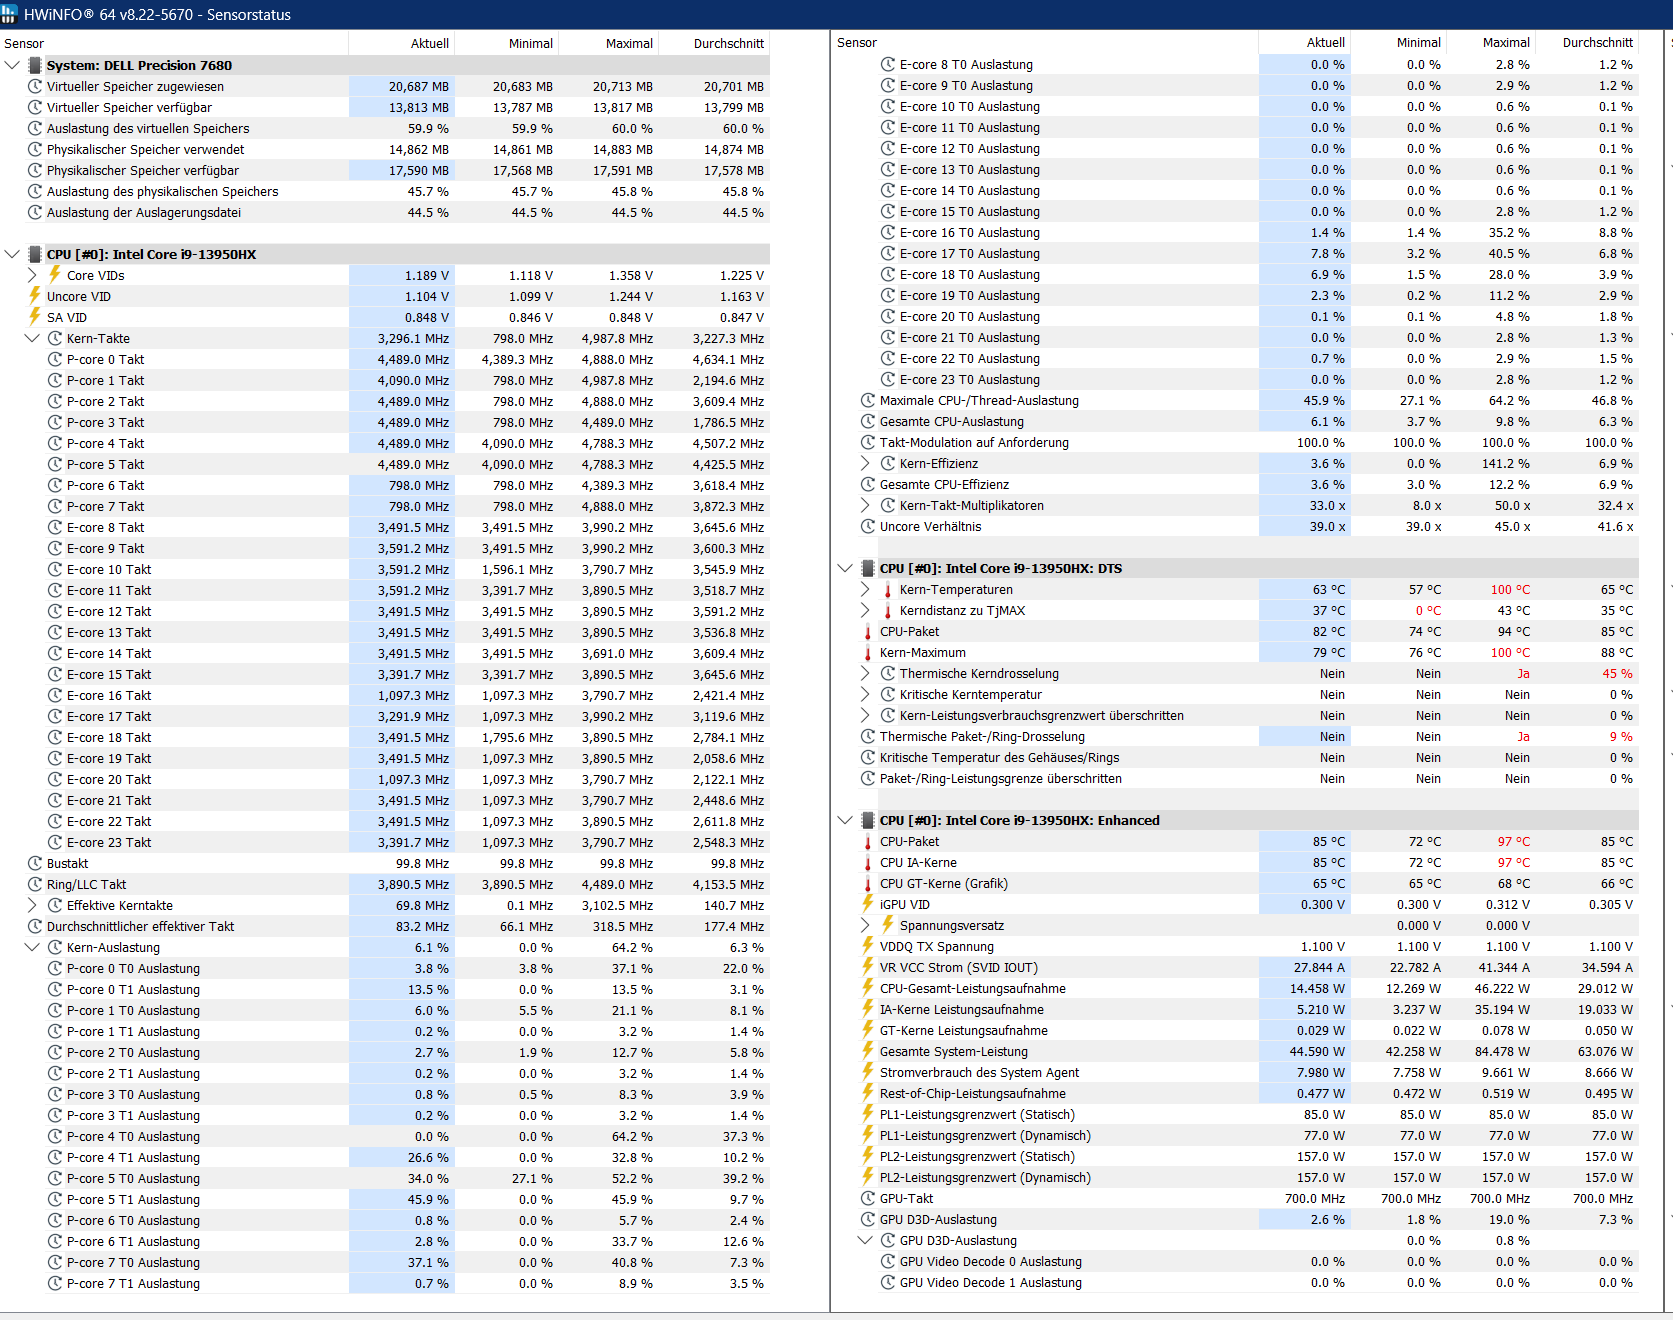The image size is (1673, 1320).
Task: Click the Takt-Modulation auf Anforderung label
Action: (974, 443)
